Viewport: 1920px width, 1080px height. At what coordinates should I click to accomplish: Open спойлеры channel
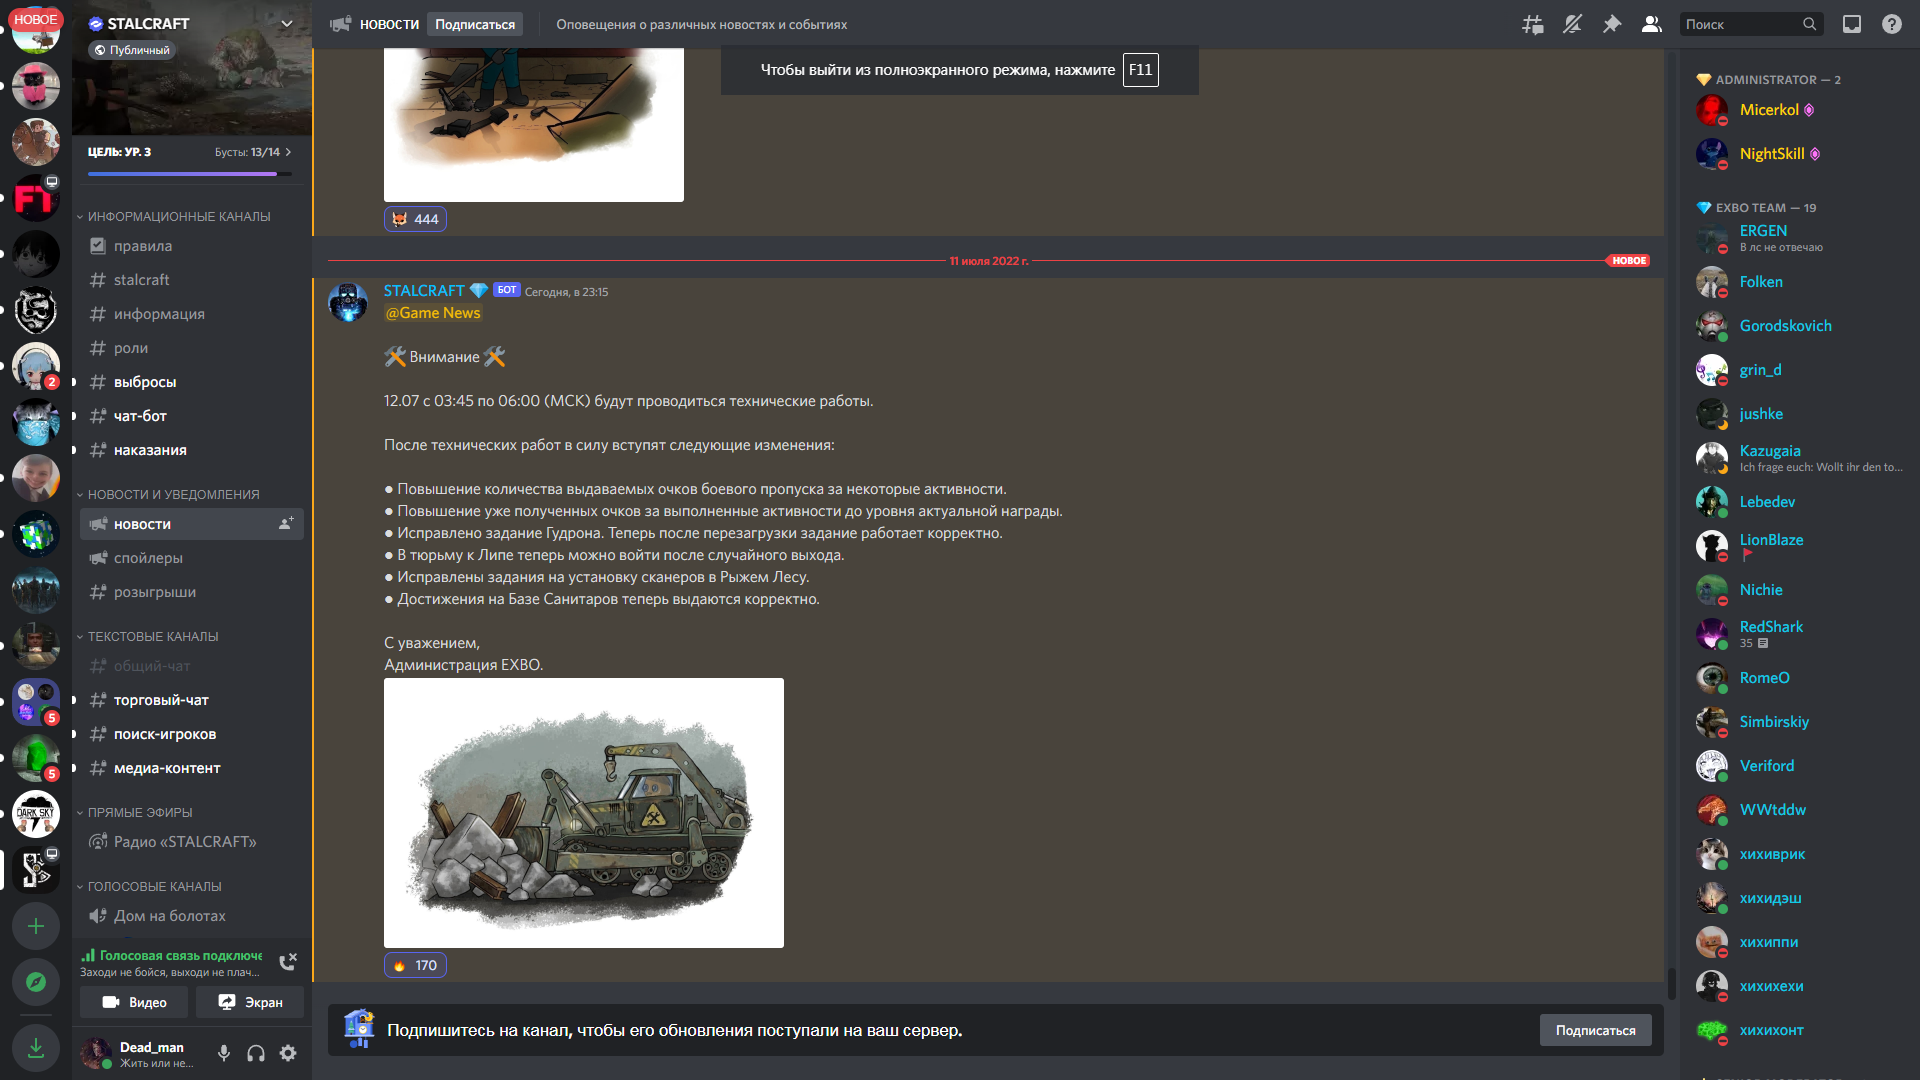point(192,558)
